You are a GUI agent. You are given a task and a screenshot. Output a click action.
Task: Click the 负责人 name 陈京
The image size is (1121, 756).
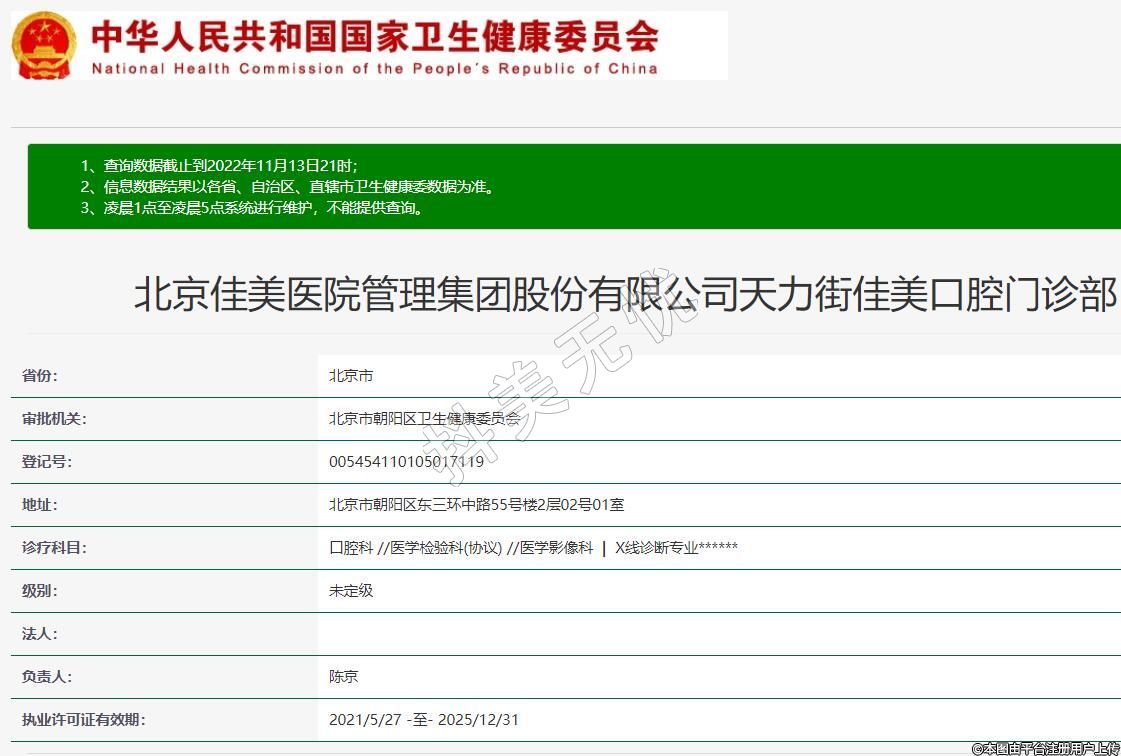point(343,677)
